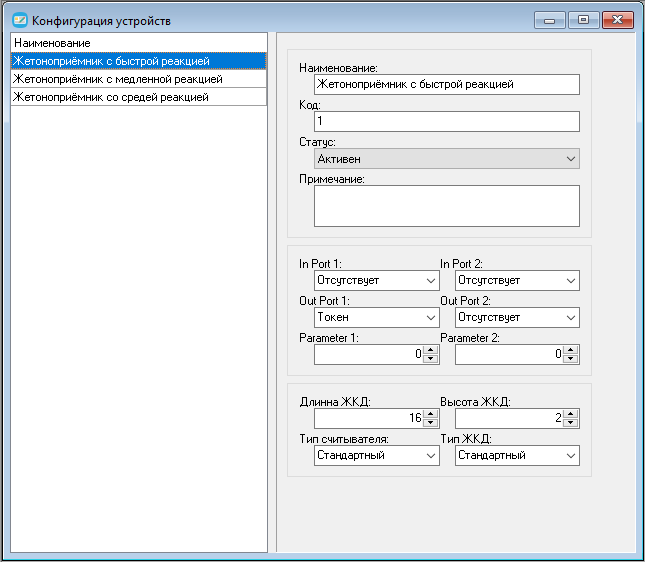
Task: Decrease Высота ЖКД with the down arrow
Action: click(x=571, y=423)
